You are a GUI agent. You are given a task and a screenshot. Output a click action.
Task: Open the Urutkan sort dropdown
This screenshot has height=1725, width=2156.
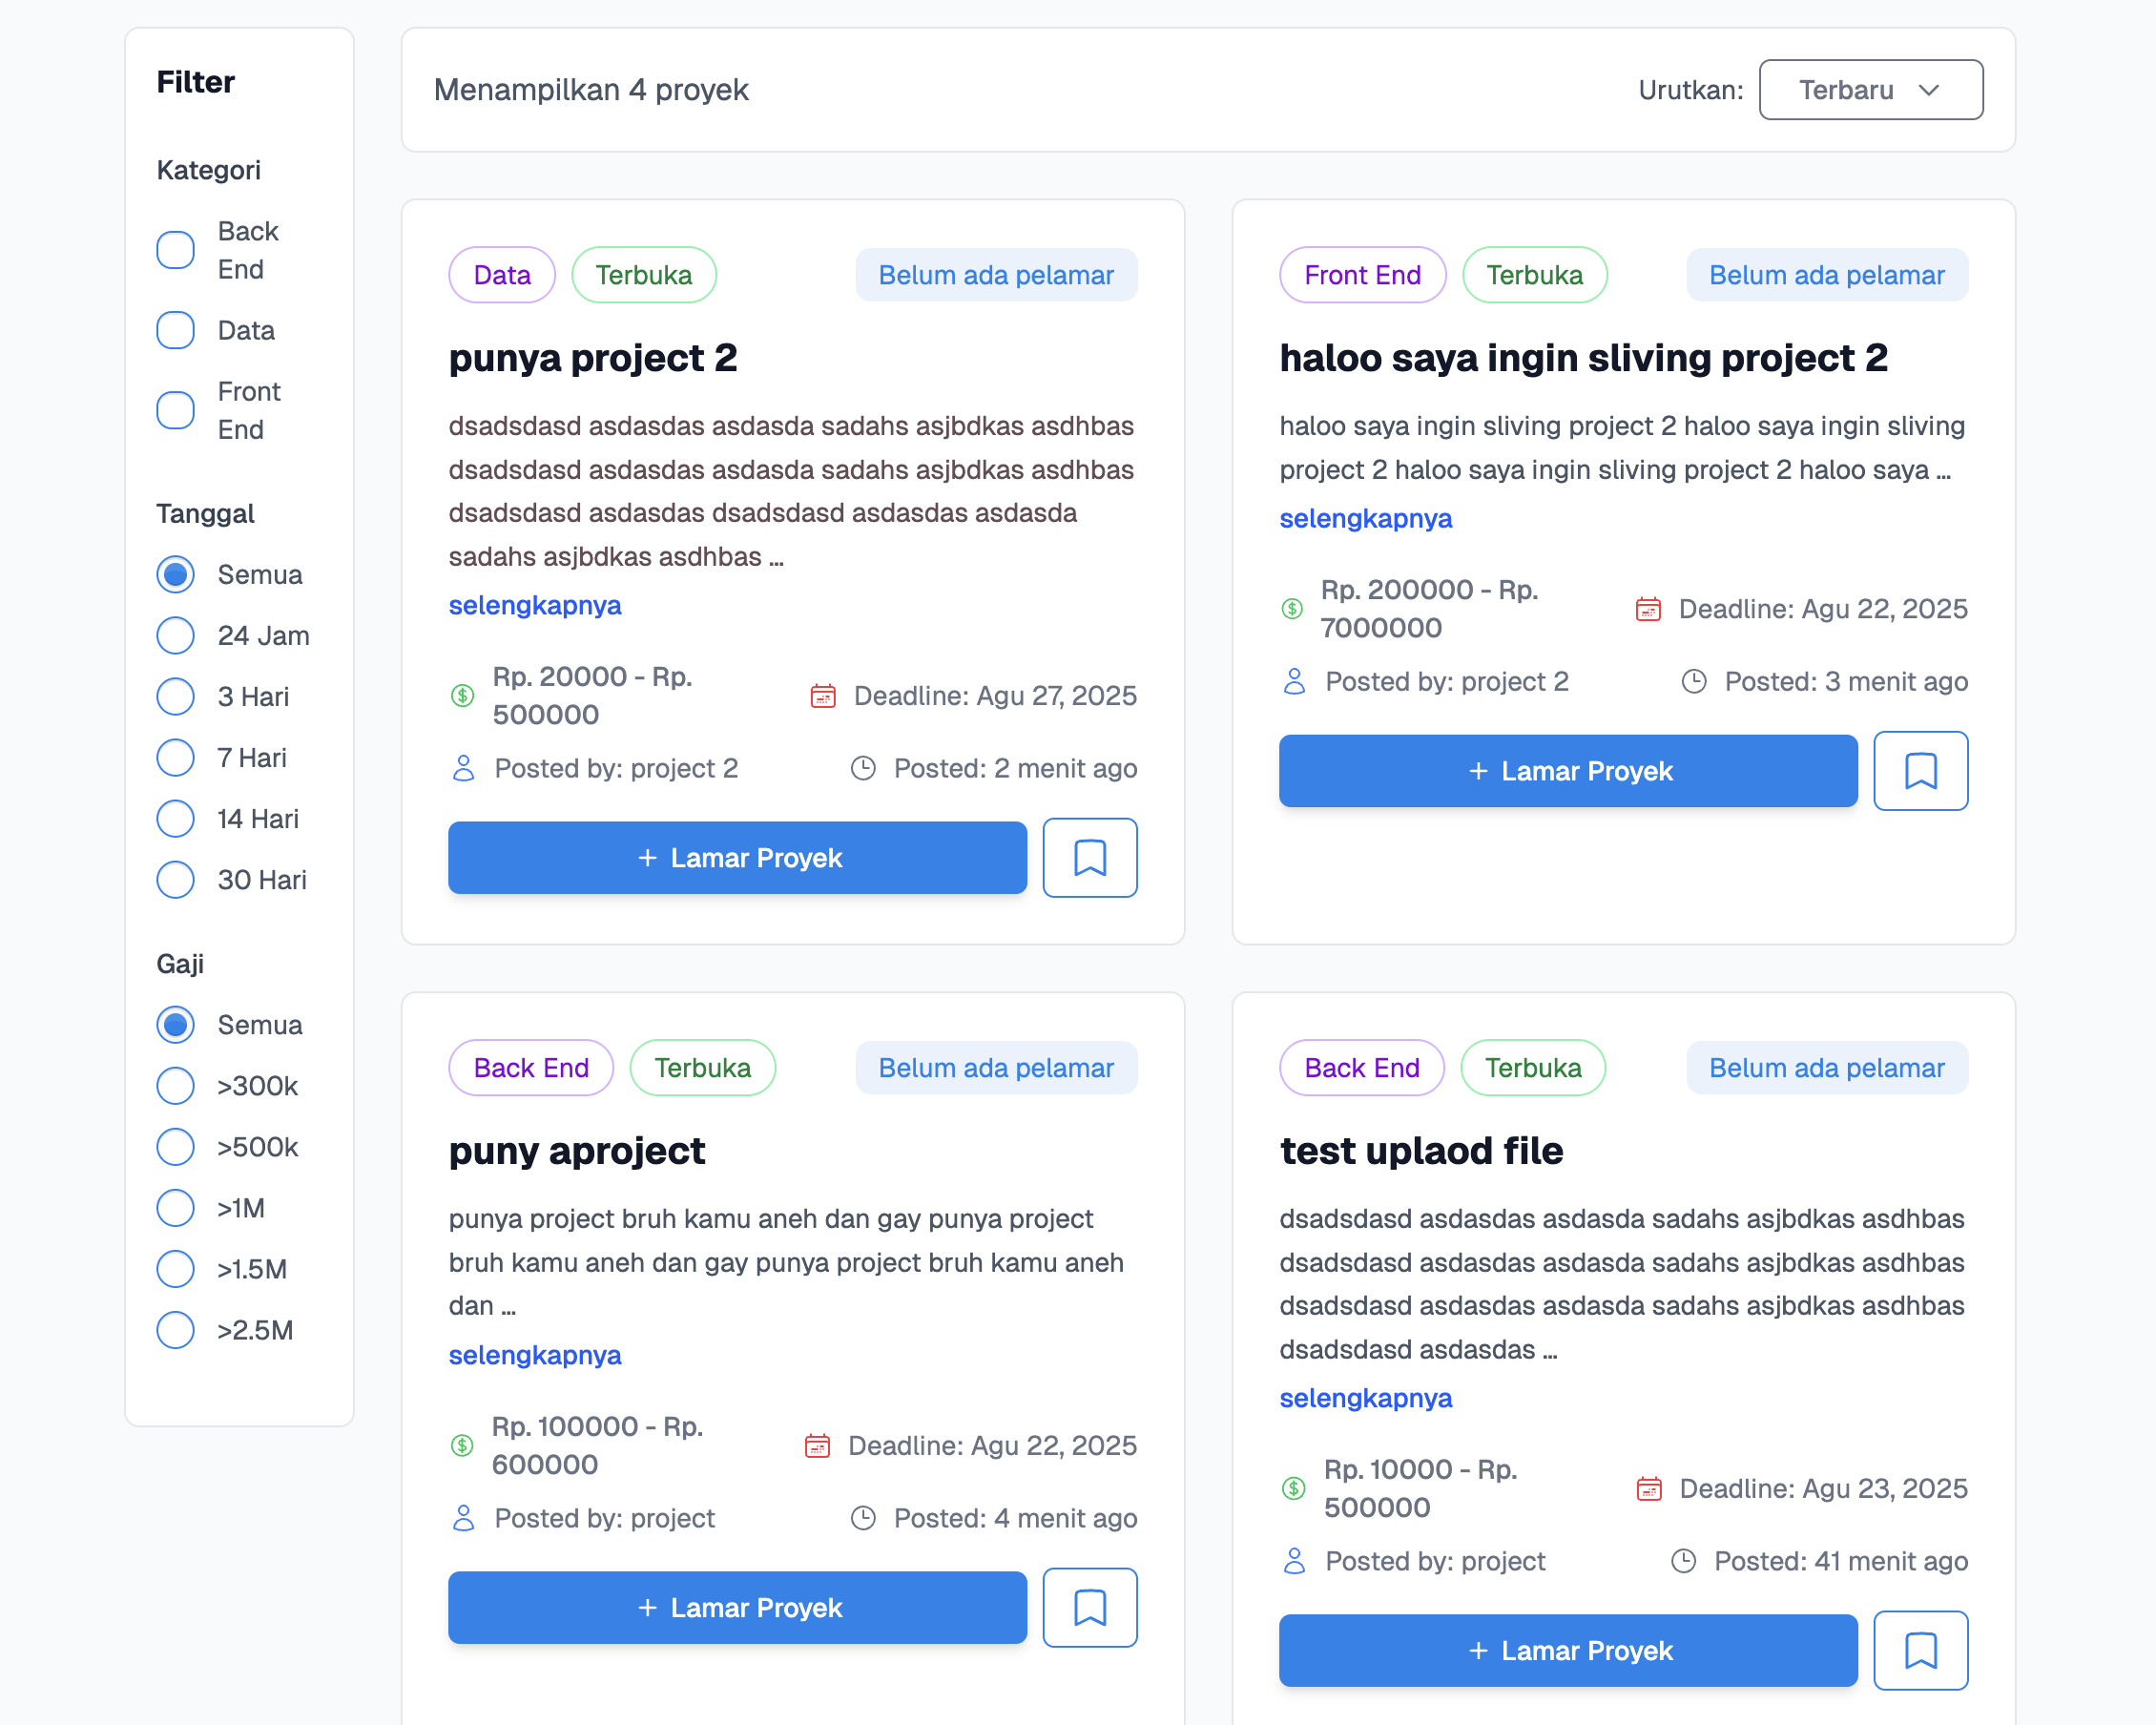(1870, 90)
